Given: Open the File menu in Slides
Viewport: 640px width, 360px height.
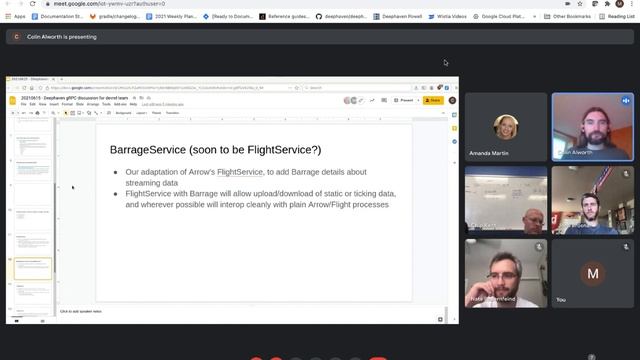Looking at the screenshot, I should pyautogui.click(x=24, y=104).
